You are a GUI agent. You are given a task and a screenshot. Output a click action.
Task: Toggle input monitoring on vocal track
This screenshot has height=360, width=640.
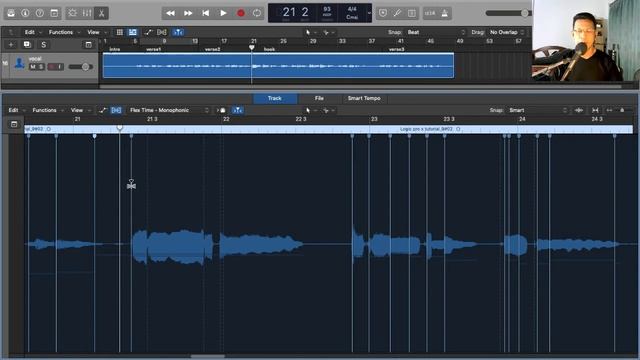click(60, 67)
